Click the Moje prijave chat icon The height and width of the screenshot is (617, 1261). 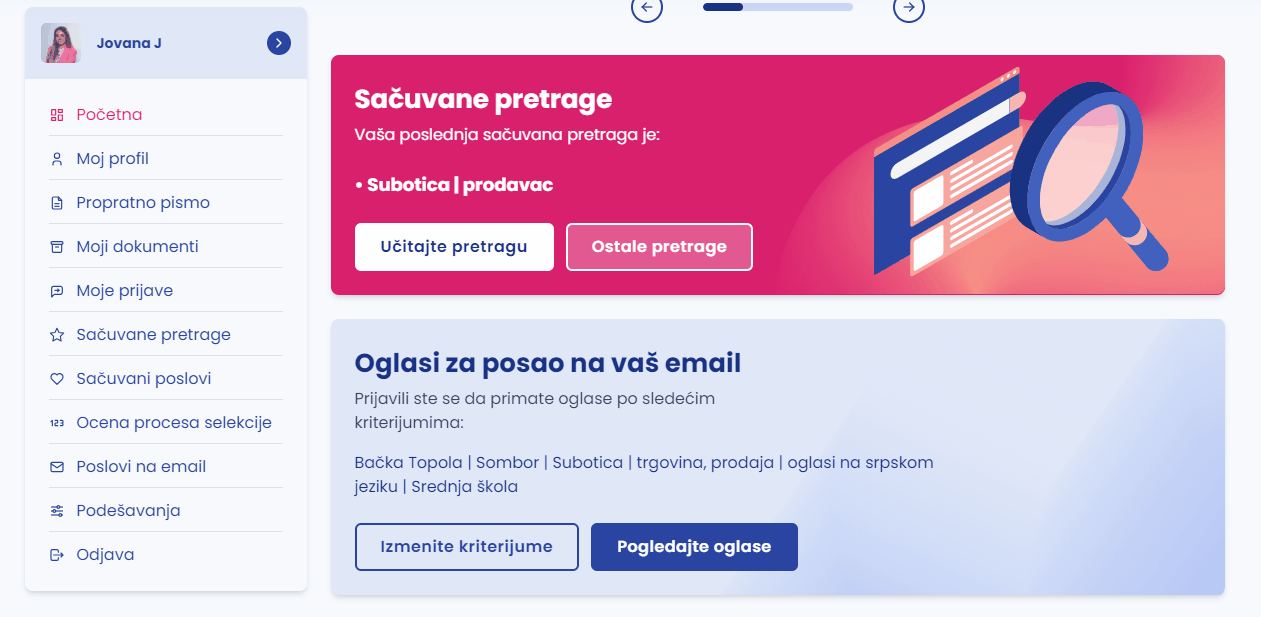tap(57, 291)
